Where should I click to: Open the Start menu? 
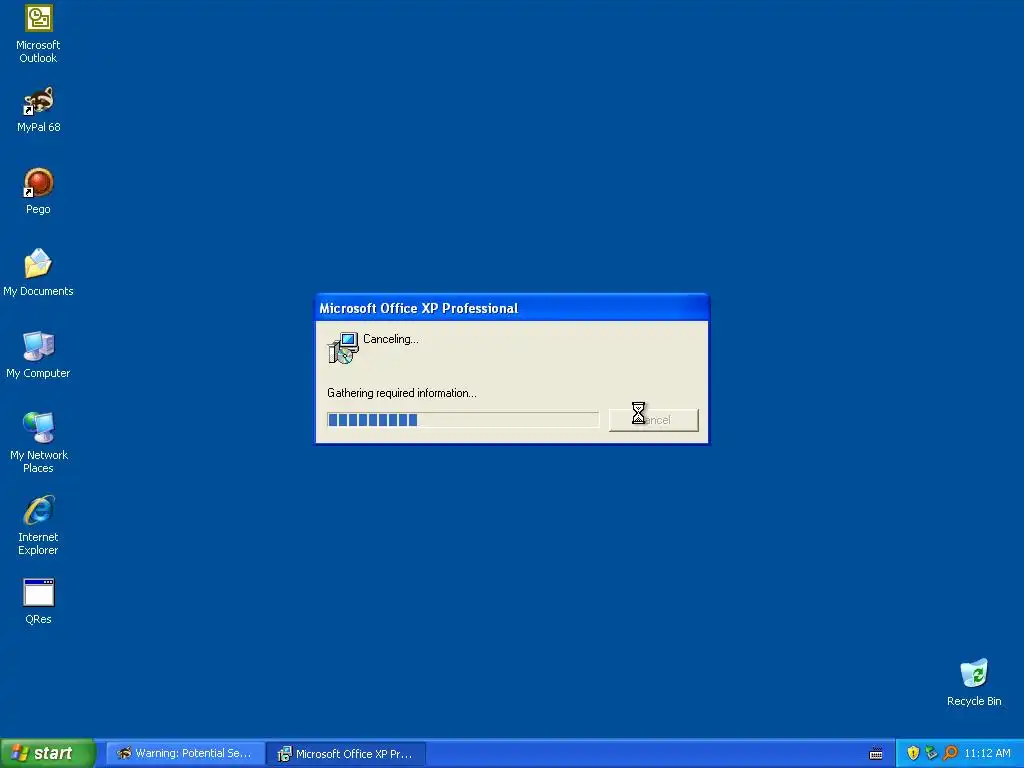pyautogui.click(x=47, y=753)
